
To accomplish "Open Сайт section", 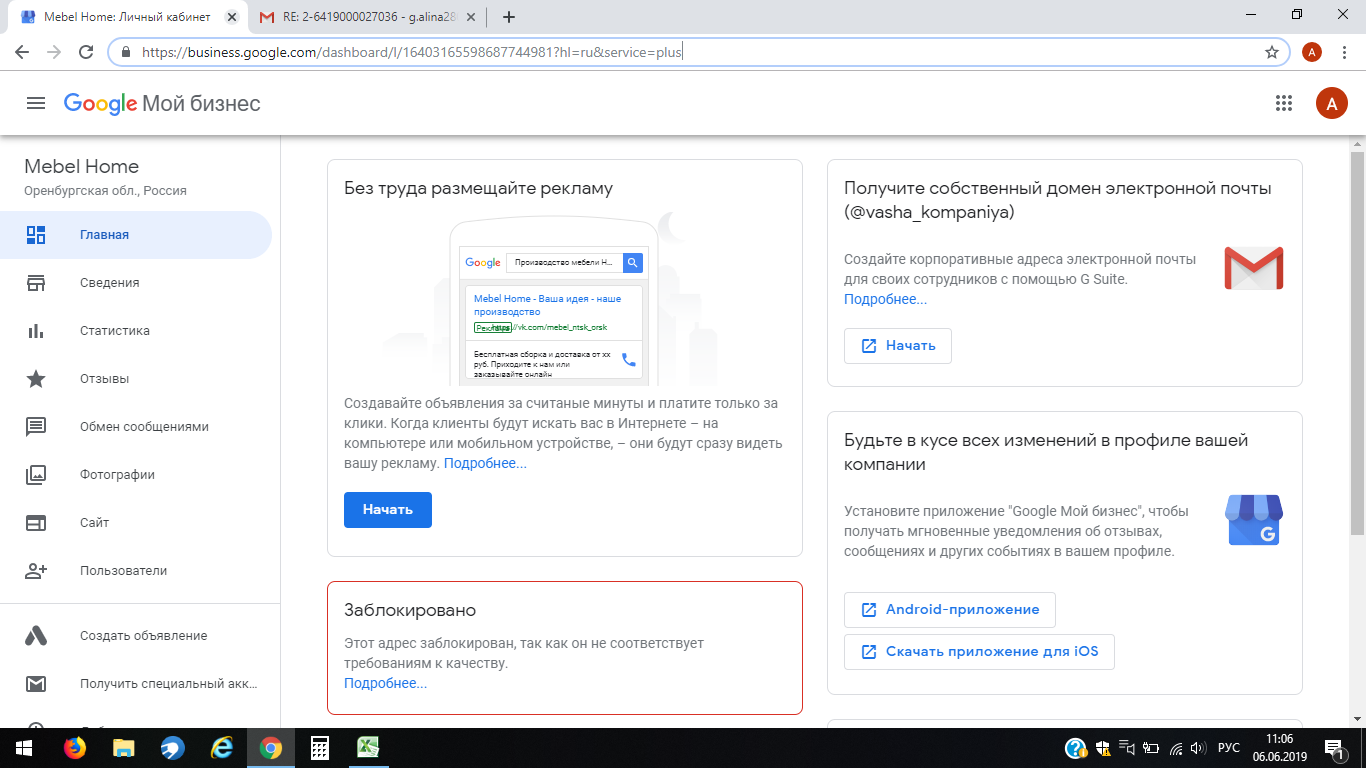I will (136, 523).
